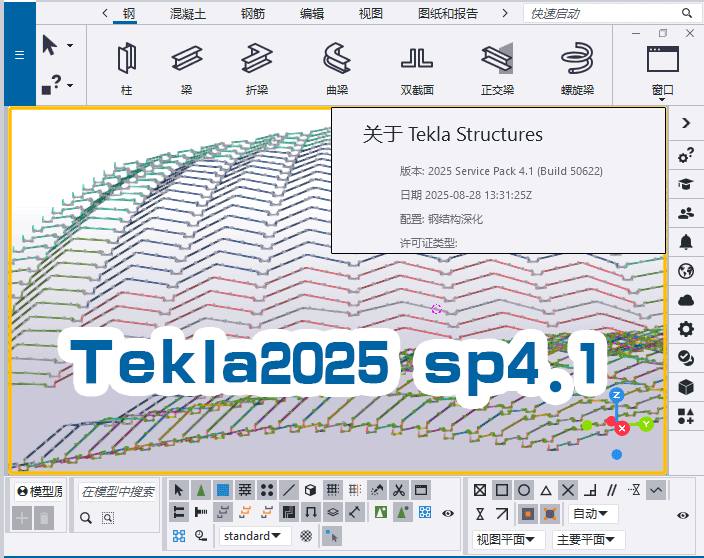
Task: Toggle the select points four-dots switch
Action: tap(267, 490)
